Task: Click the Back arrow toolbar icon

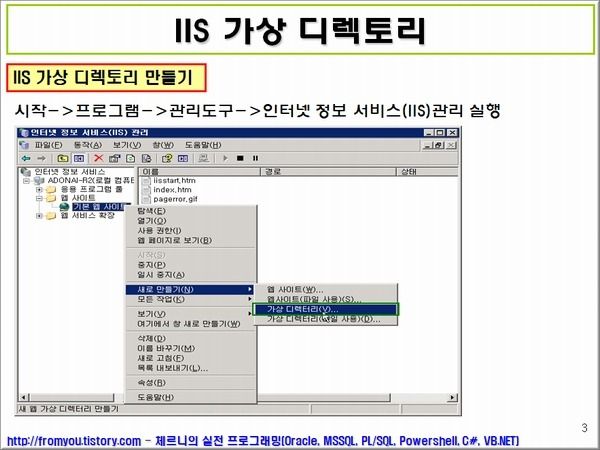Action: (x=26, y=158)
